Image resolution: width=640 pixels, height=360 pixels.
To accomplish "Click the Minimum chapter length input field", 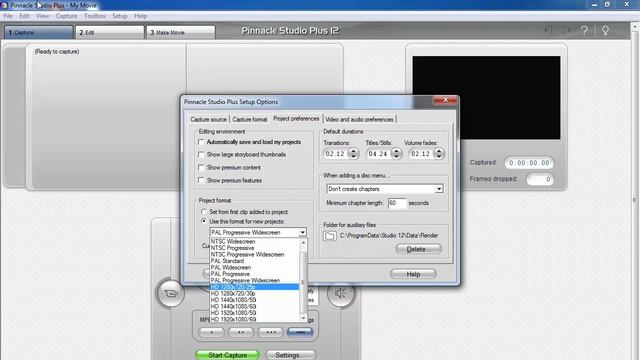I will (x=397, y=203).
